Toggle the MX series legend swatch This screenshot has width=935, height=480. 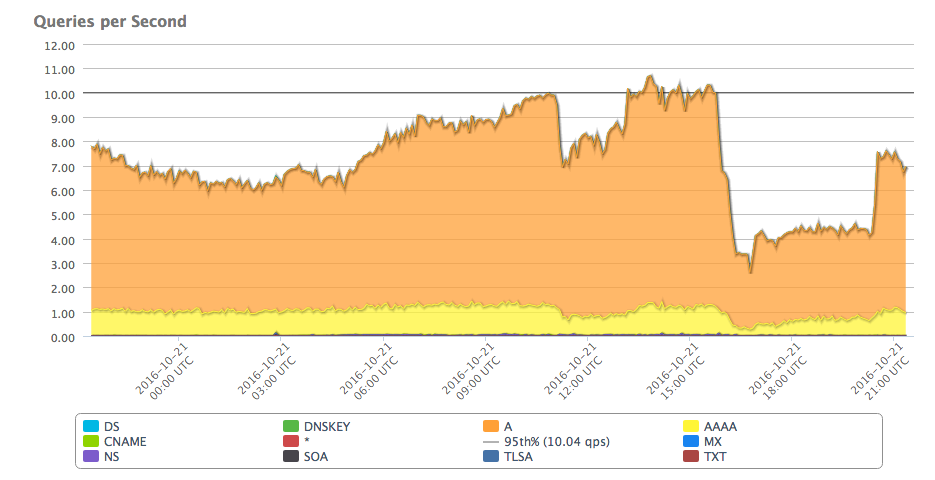click(x=691, y=441)
